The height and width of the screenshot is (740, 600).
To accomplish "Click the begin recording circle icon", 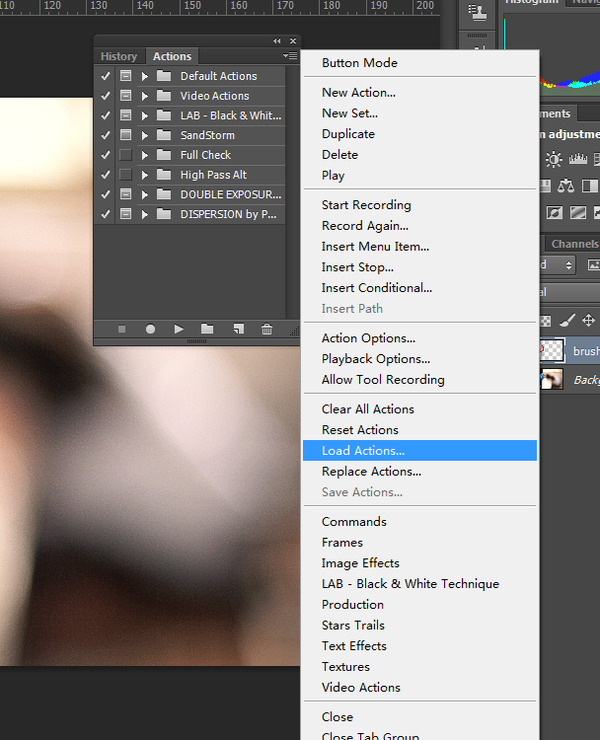I will click(x=150, y=329).
